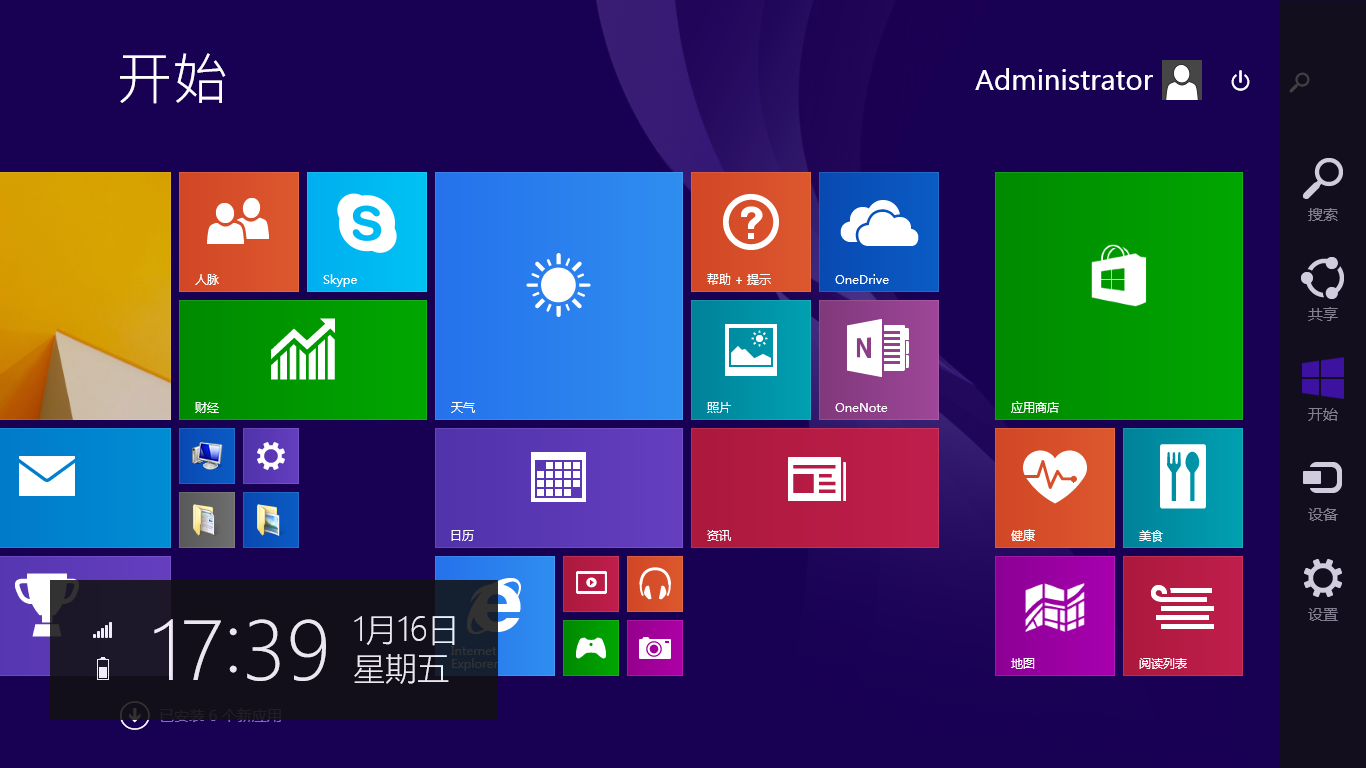Select the 搜索 Search charm

1323,190
